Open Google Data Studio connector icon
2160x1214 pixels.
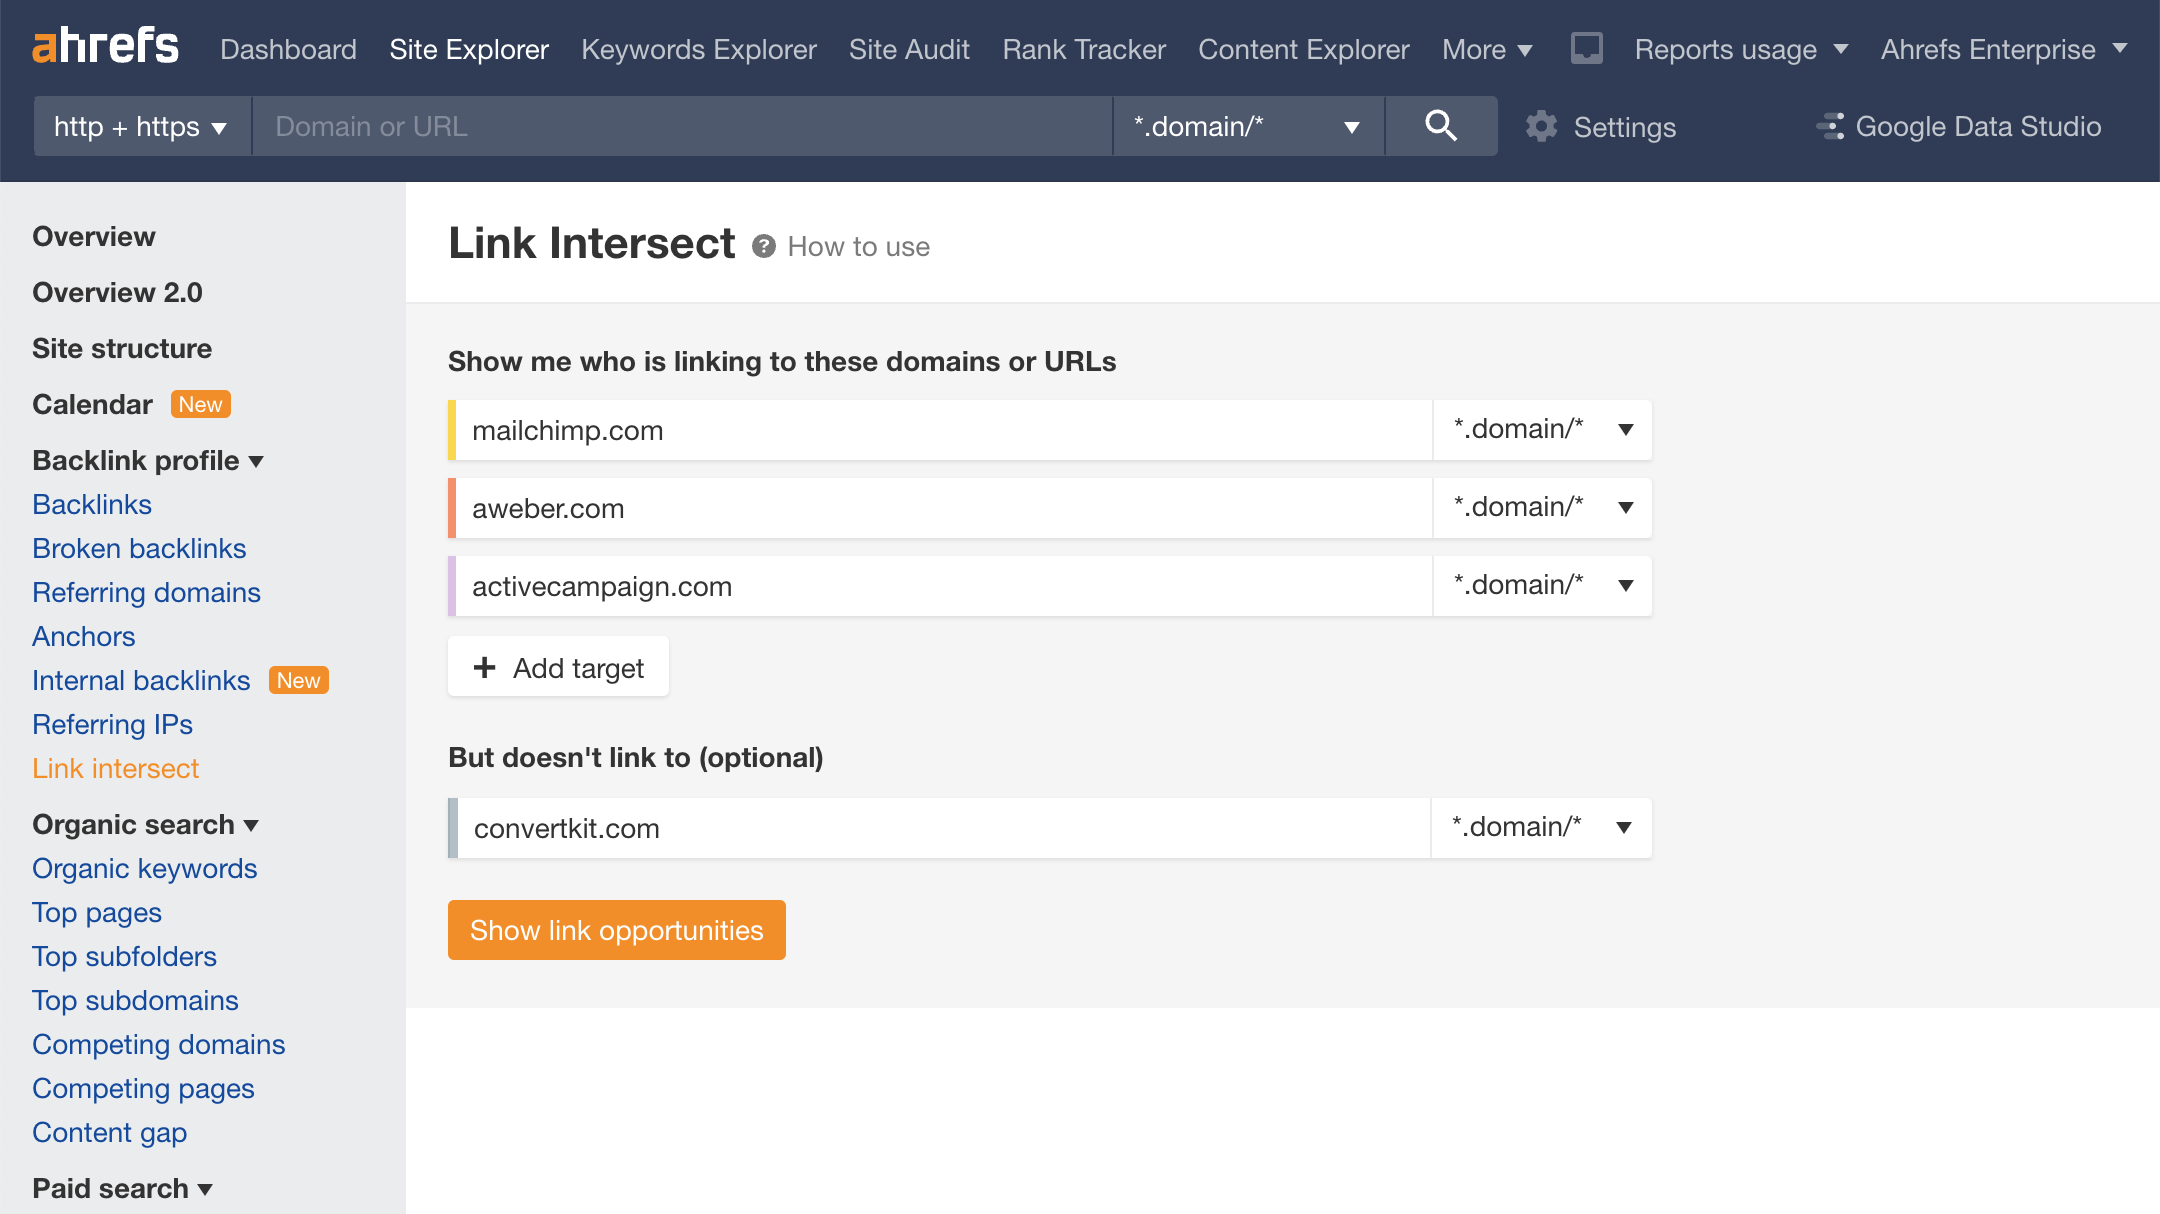[x=1830, y=127]
